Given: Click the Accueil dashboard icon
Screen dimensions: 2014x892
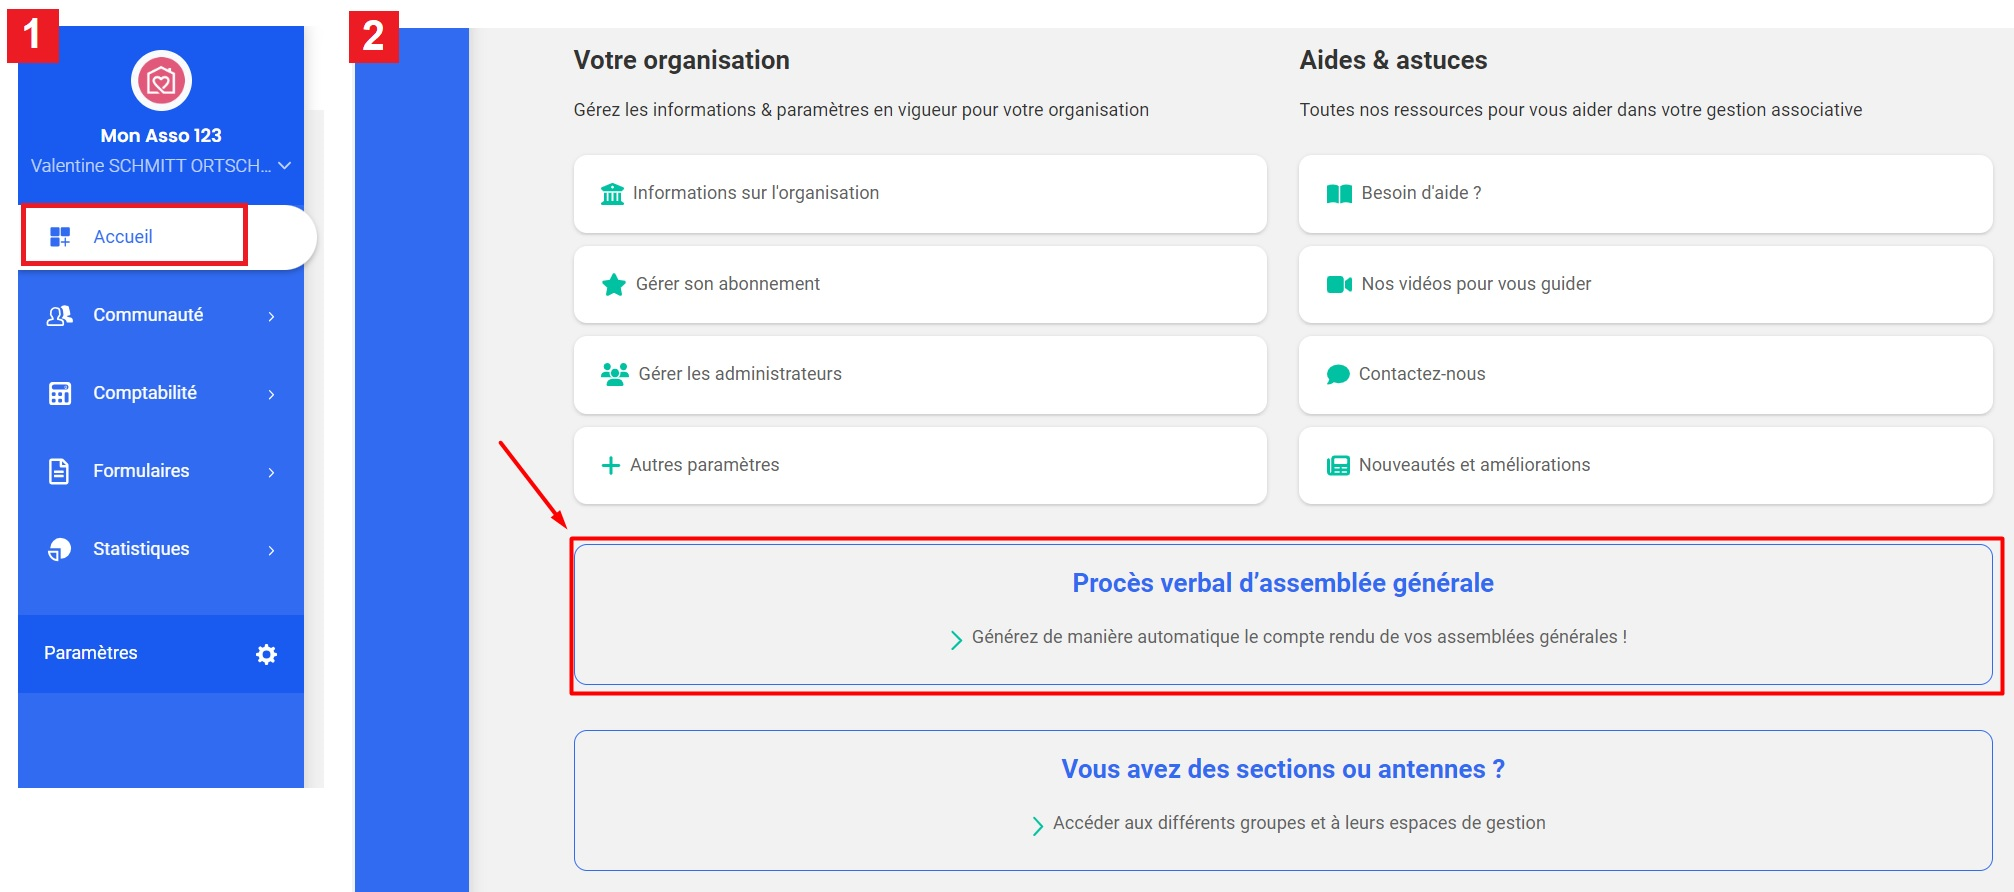Looking at the screenshot, I should point(60,237).
